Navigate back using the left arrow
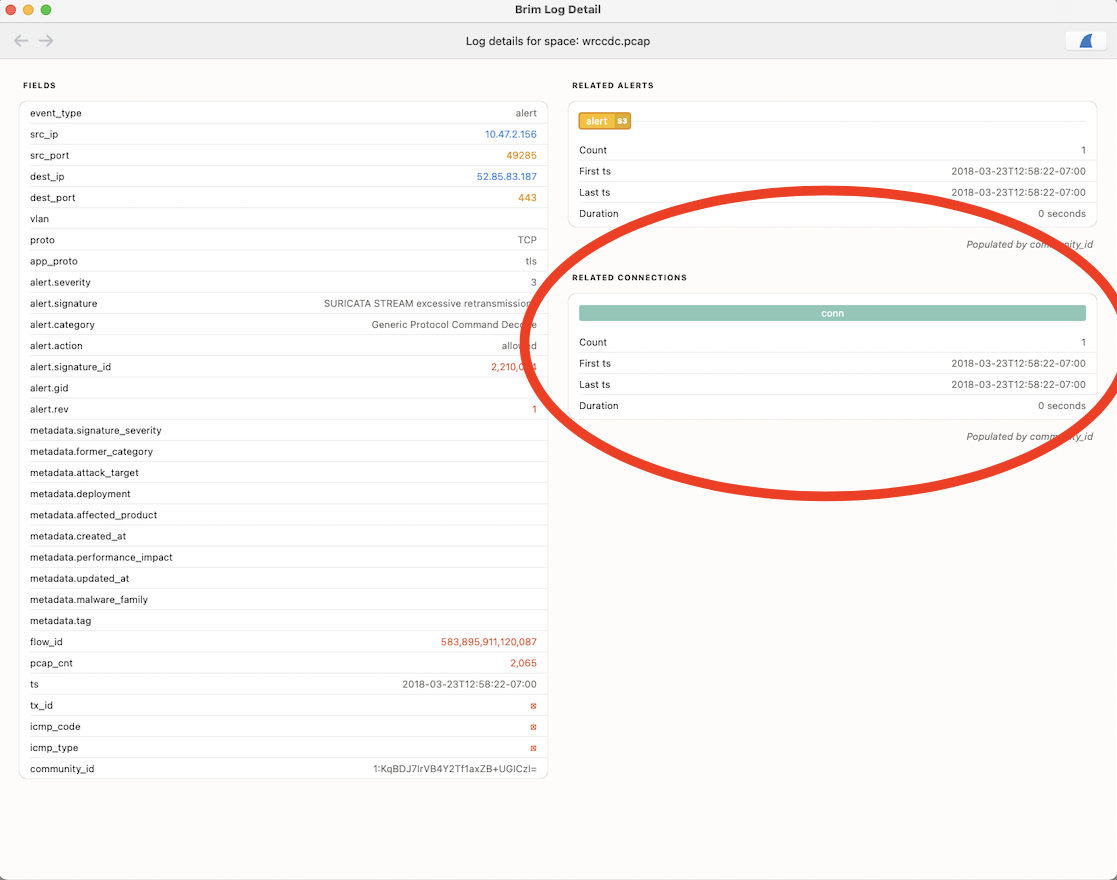Screen dimensions: 1117x880 click(x=21, y=40)
